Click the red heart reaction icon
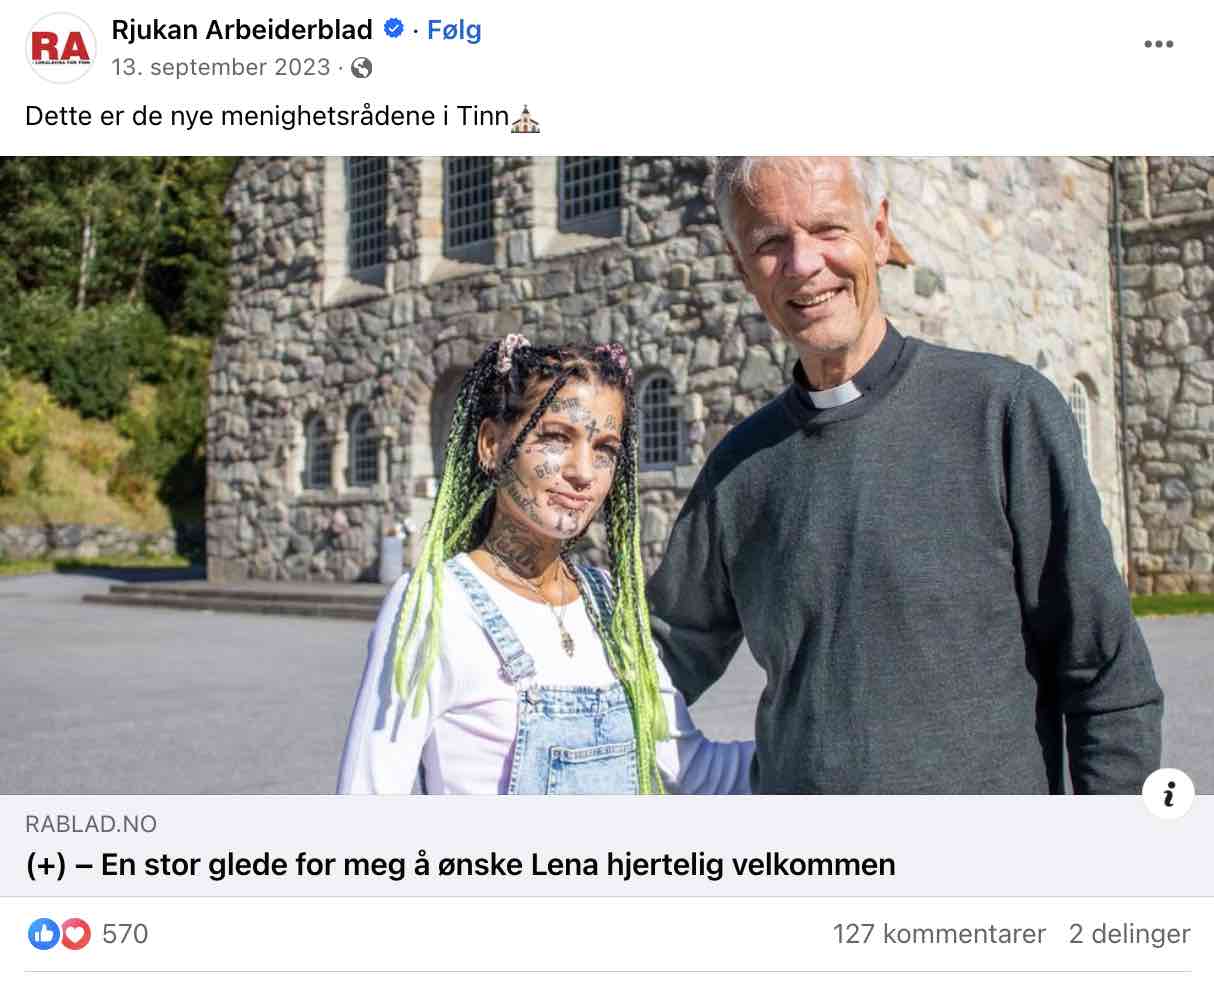 (75, 934)
